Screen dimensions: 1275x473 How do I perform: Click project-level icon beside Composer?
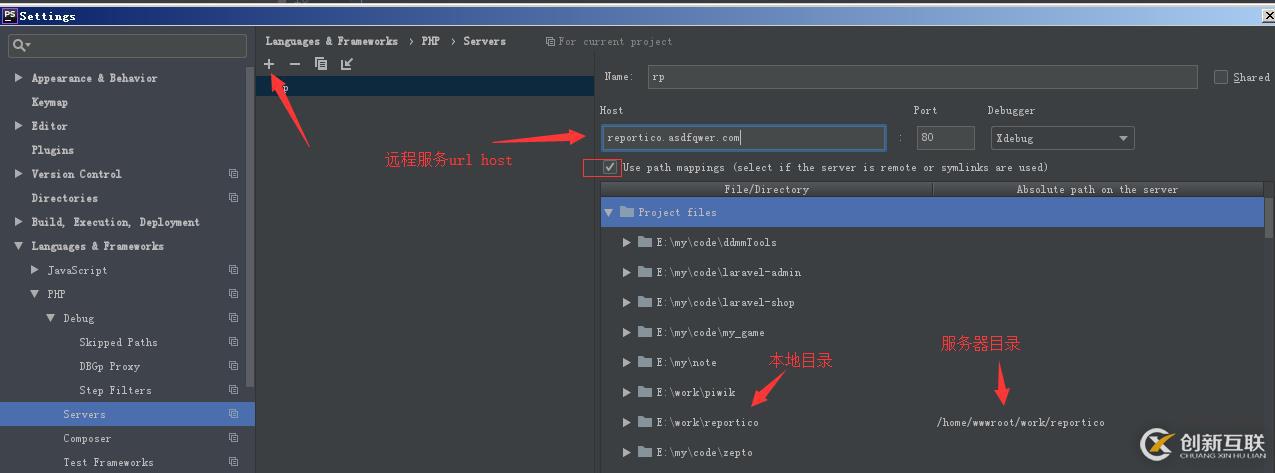[233, 438]
